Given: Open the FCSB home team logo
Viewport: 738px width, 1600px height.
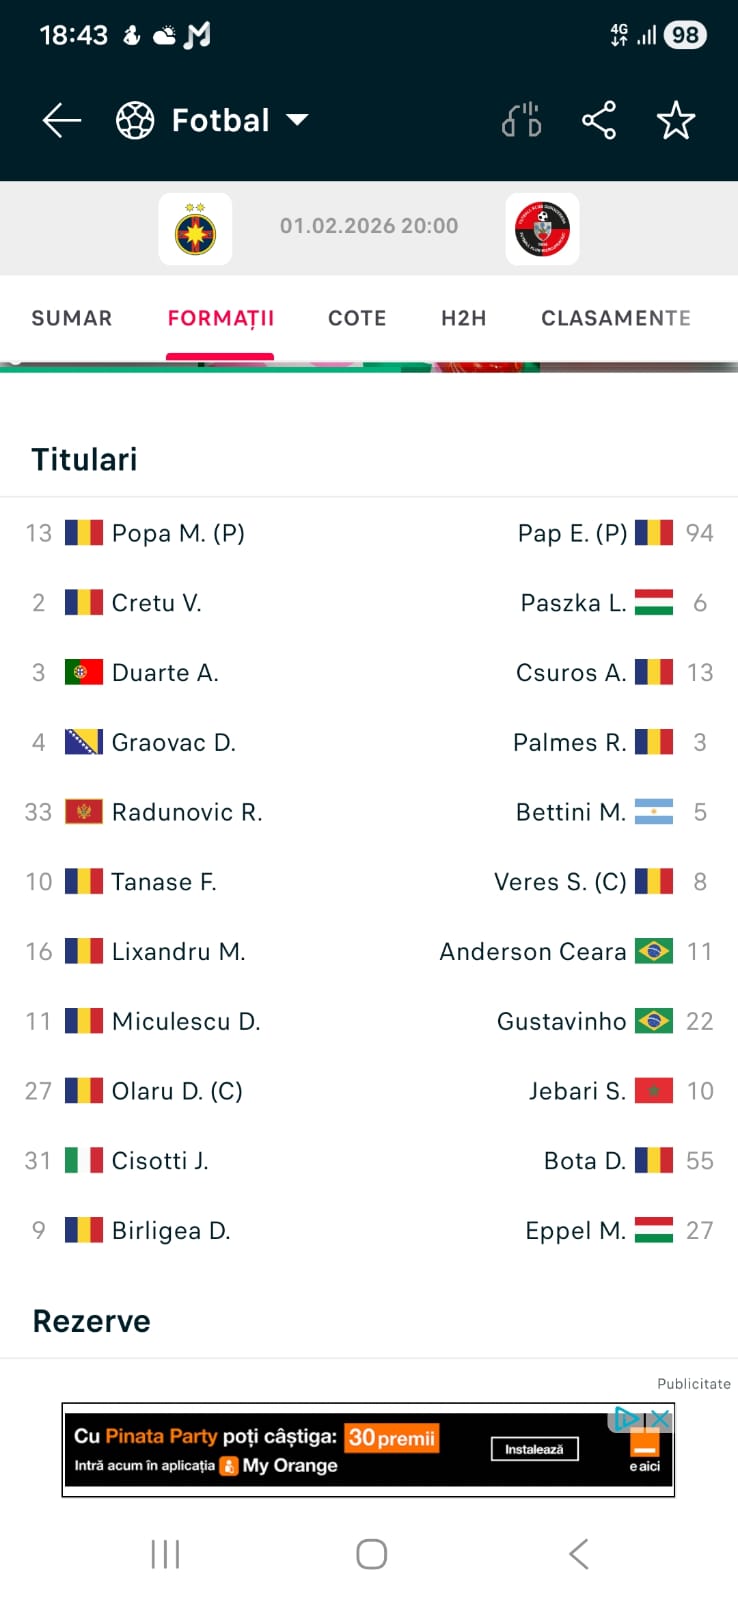Looking at the screenshot, I should pyautogui.click(x=195, y=229).
